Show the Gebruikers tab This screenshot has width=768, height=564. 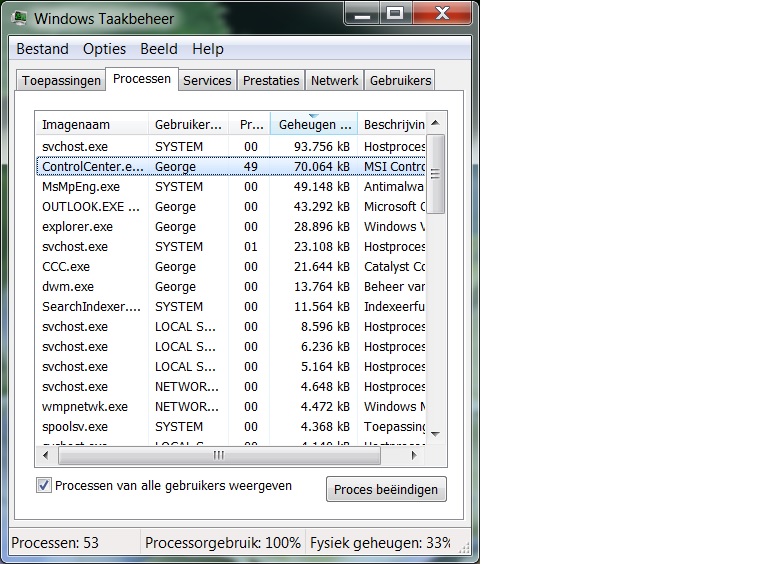click(x=400, y=80)
